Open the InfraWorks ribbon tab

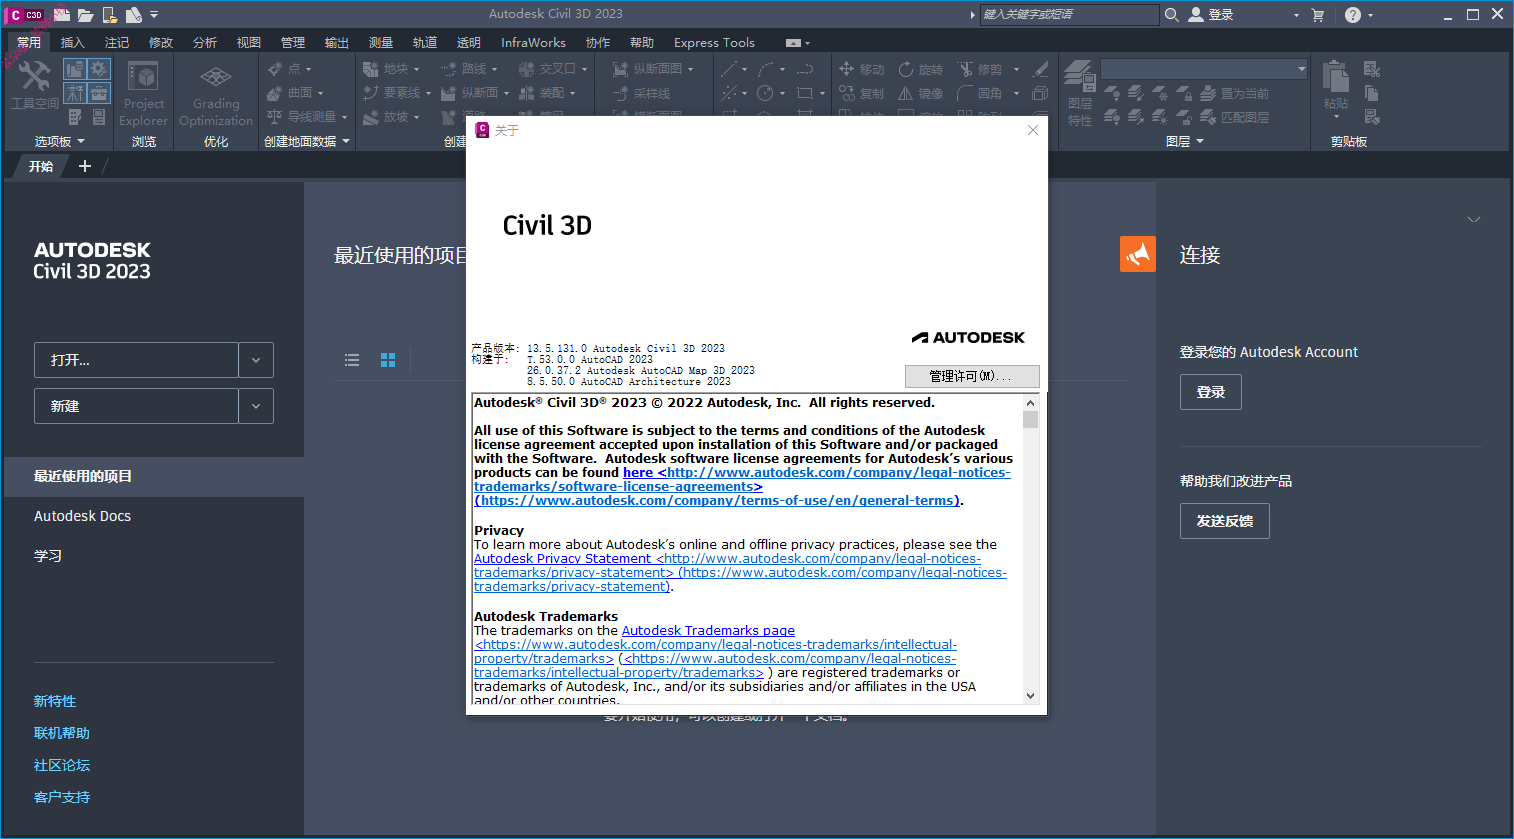(x=533, y=42)
